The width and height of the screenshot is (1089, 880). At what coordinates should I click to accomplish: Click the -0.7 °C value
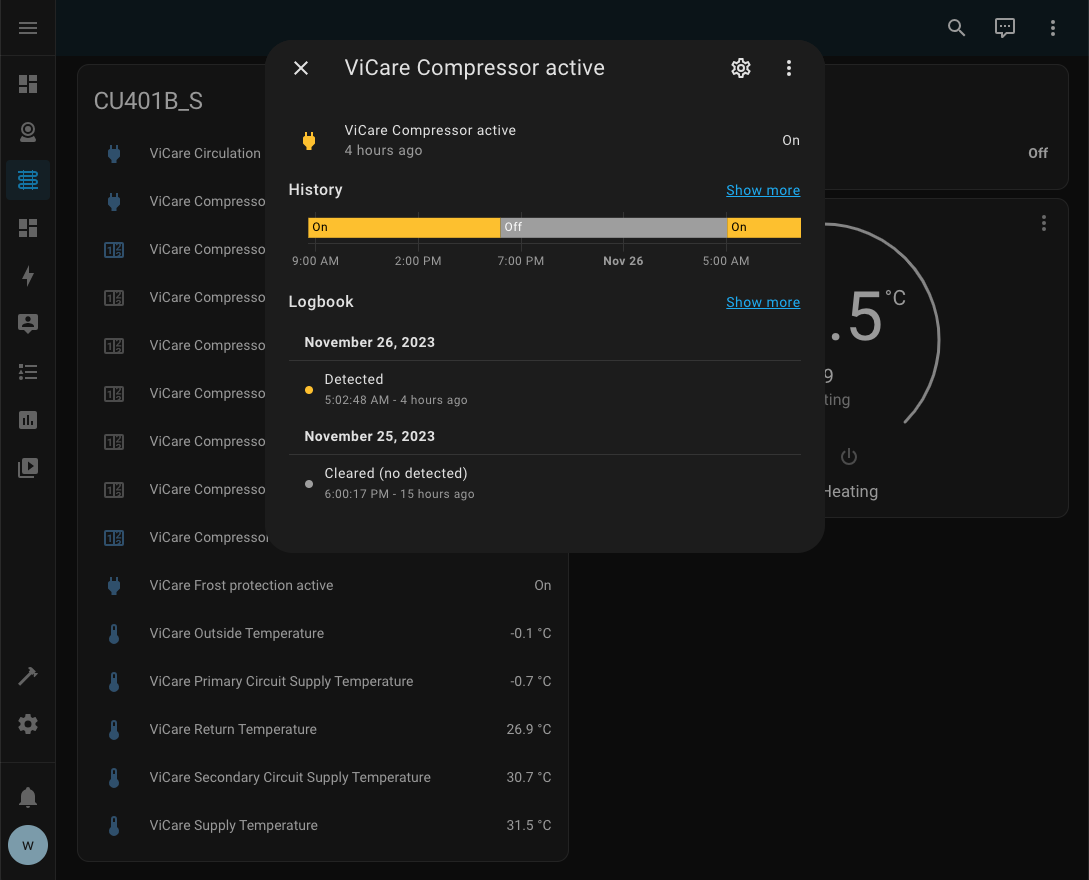pyautogui.click(x=530, y=681)
